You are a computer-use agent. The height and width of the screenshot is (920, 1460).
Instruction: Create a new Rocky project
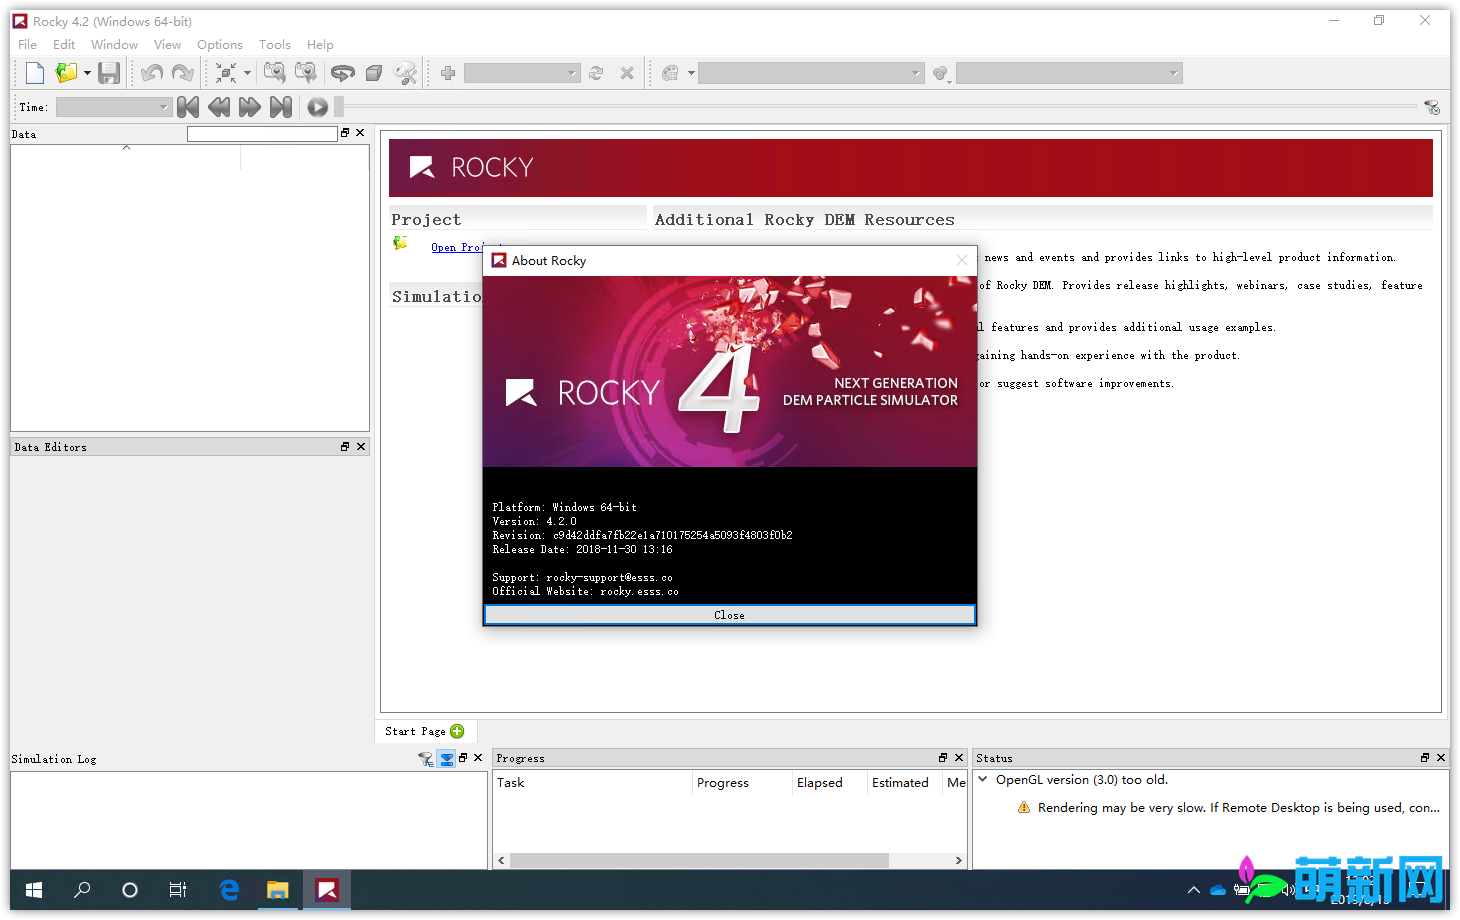coord(34,72)
